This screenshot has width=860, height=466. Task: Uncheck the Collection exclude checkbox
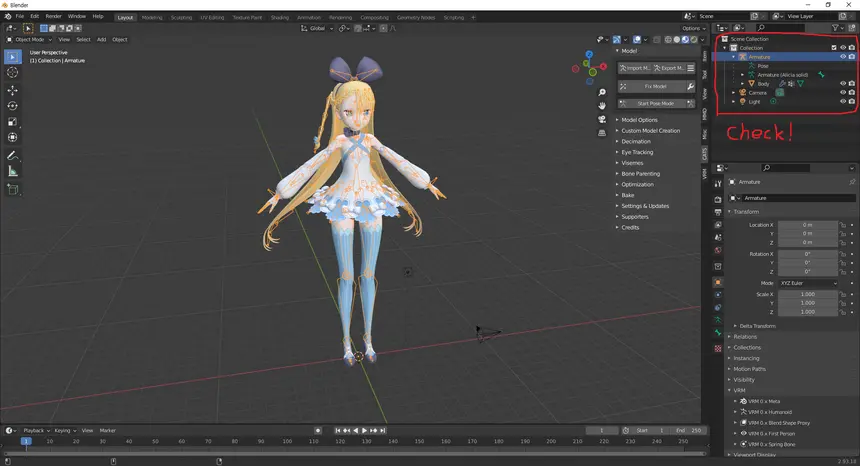(834, 48)
